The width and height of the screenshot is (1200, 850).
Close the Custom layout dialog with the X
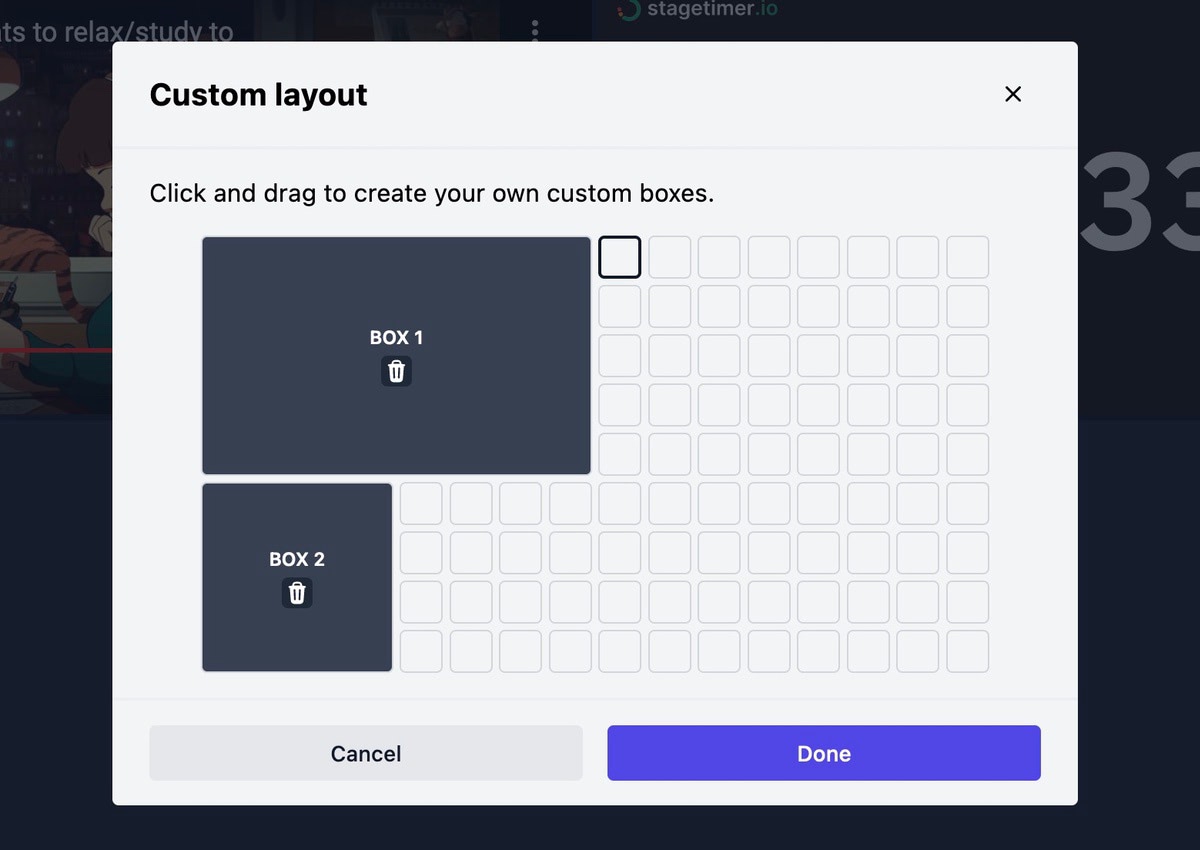pos(1013,94)
